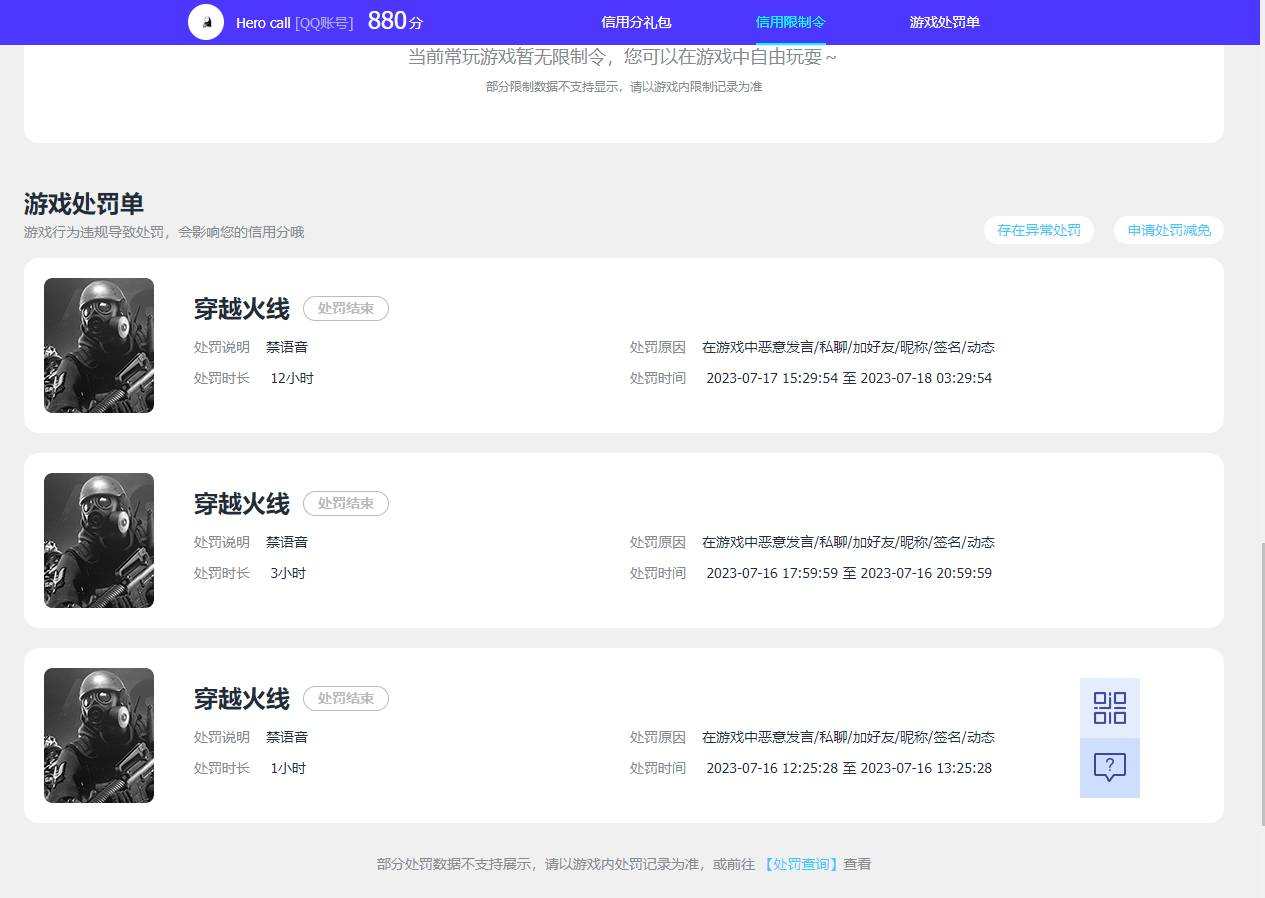Click the 3小时 penalty duration value
This screenshot has height=898, width=1265.
tap(288, 573)
